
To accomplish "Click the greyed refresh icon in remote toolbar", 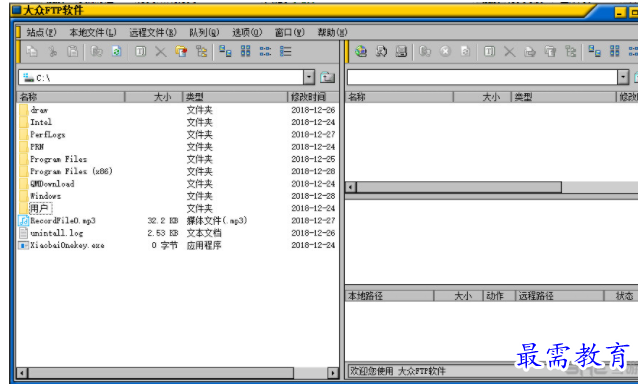I will point(465,52).
